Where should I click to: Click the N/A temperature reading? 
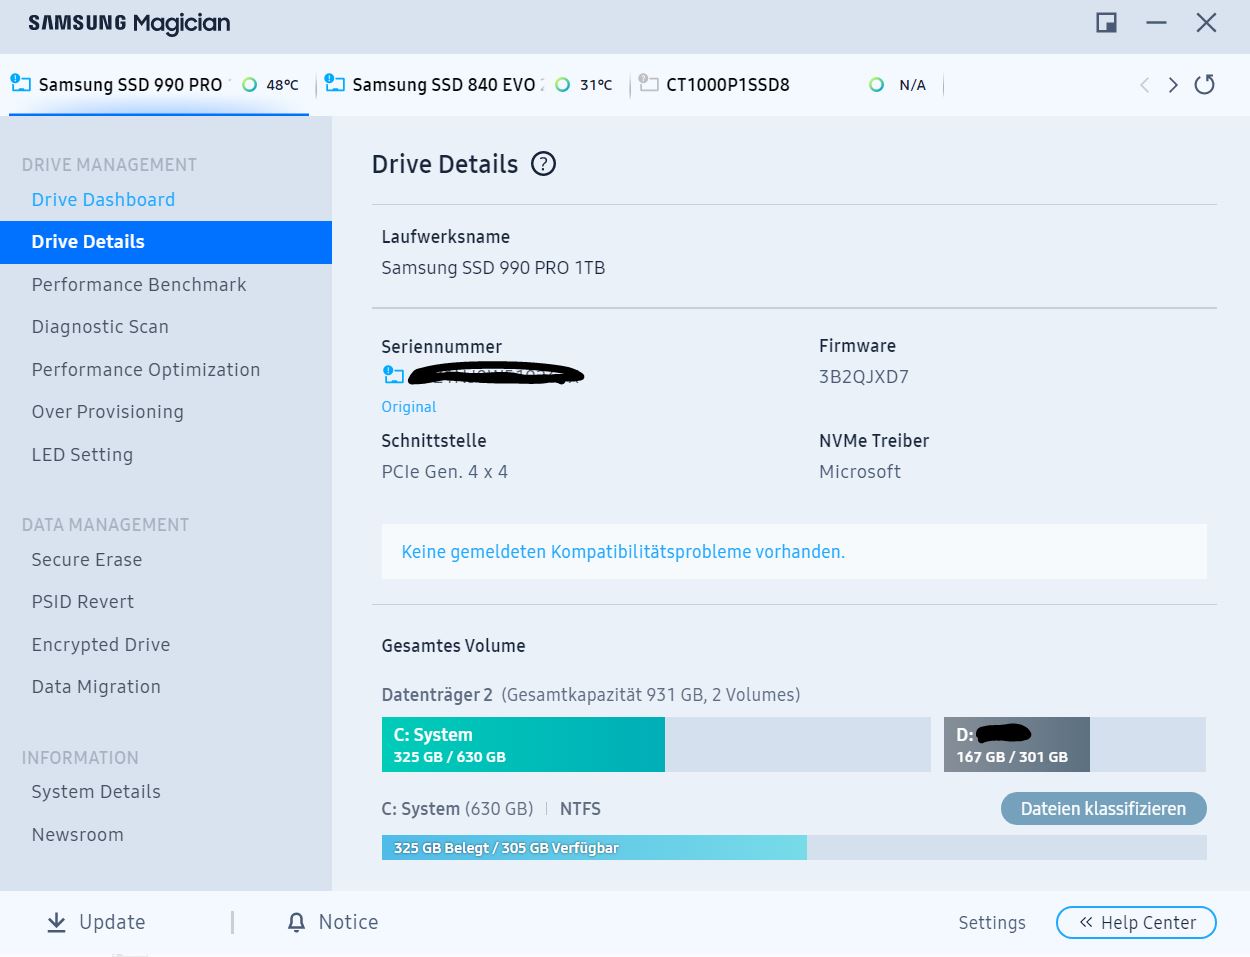912,85
